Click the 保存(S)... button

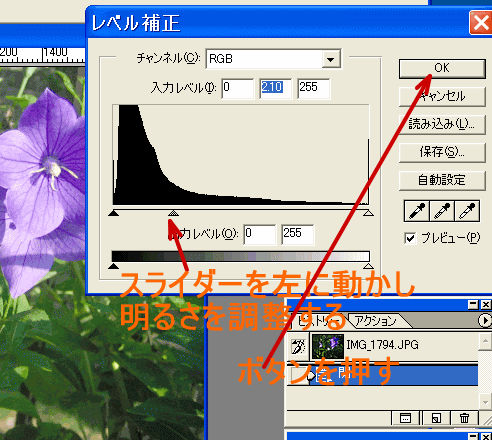click(442, 152)
